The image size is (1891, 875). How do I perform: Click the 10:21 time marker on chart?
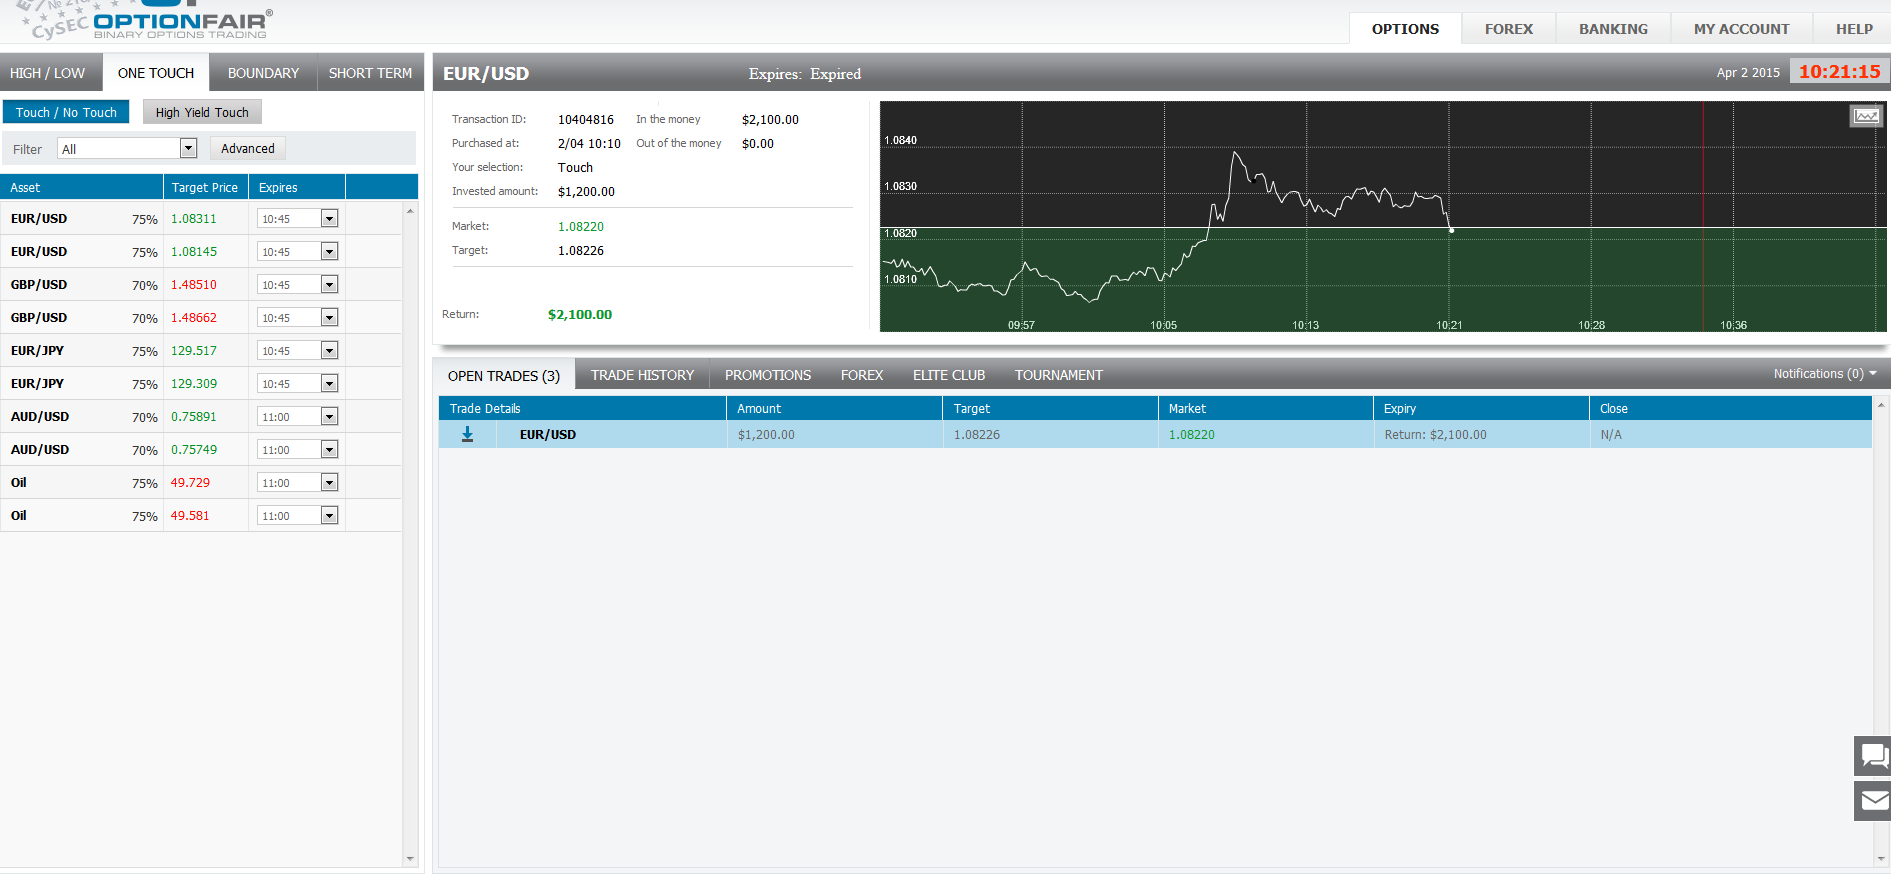(1449, 325)
